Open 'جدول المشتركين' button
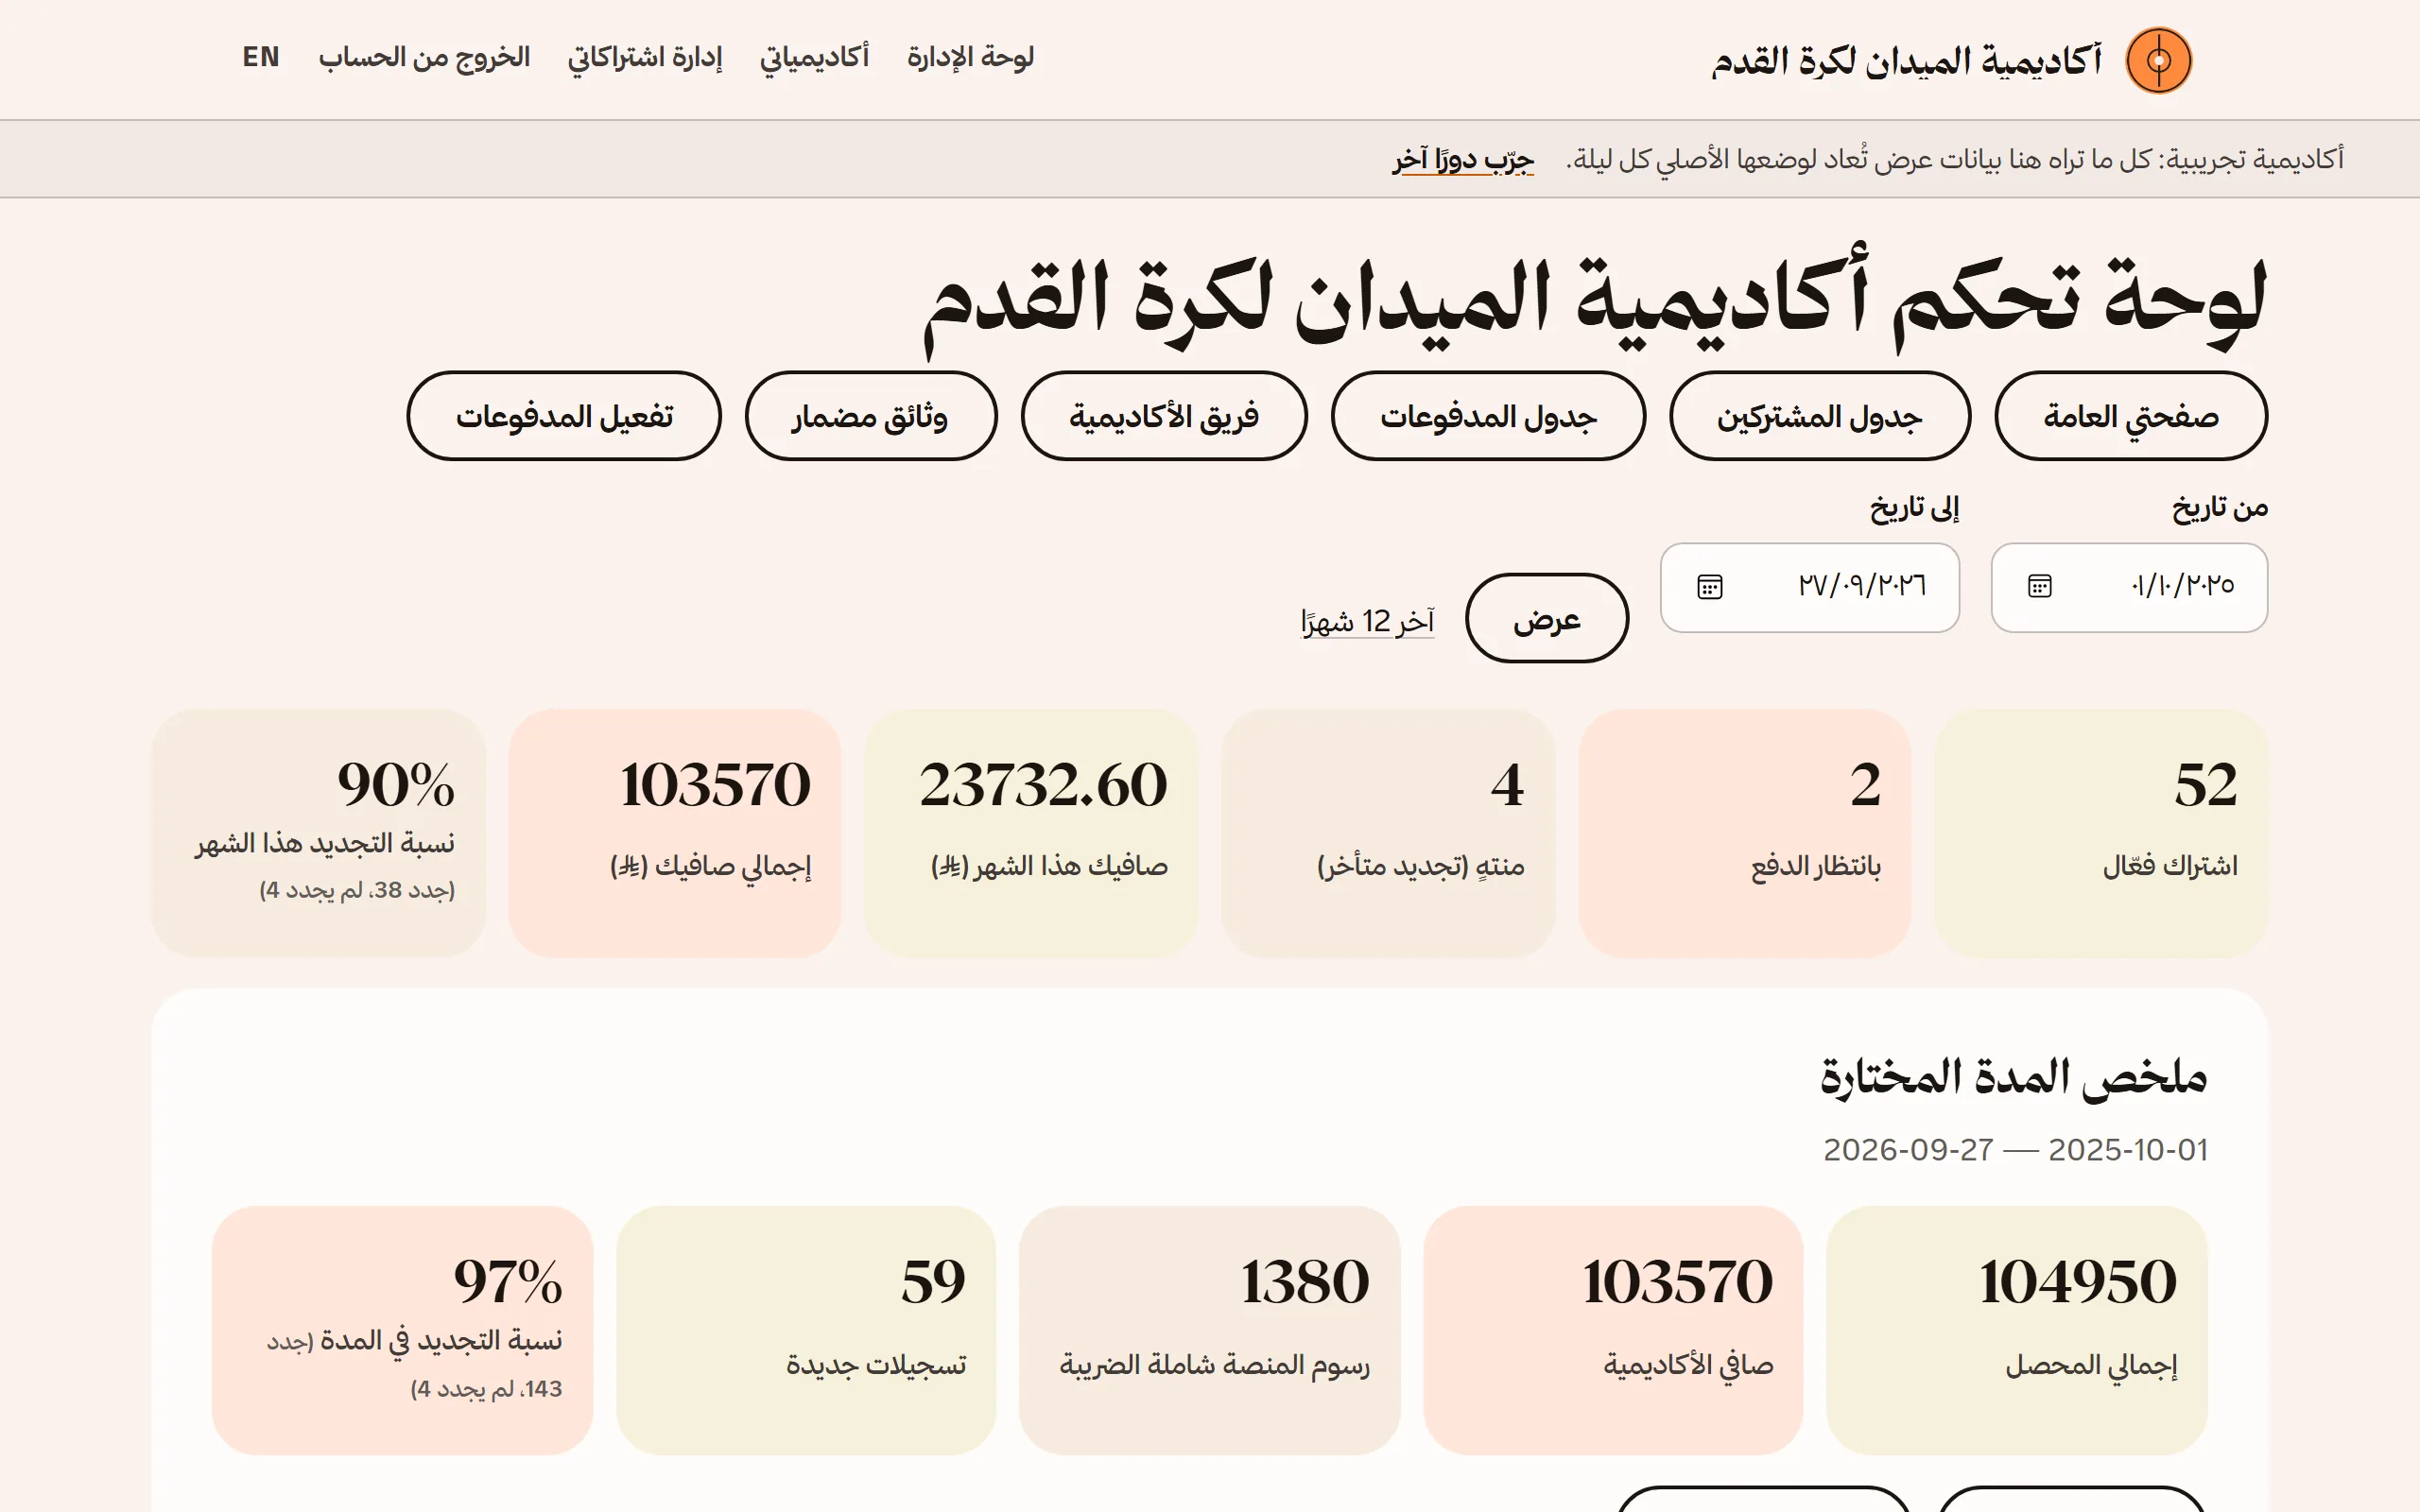This screenshot has height=1512, width=2420. pos(1819,416)
